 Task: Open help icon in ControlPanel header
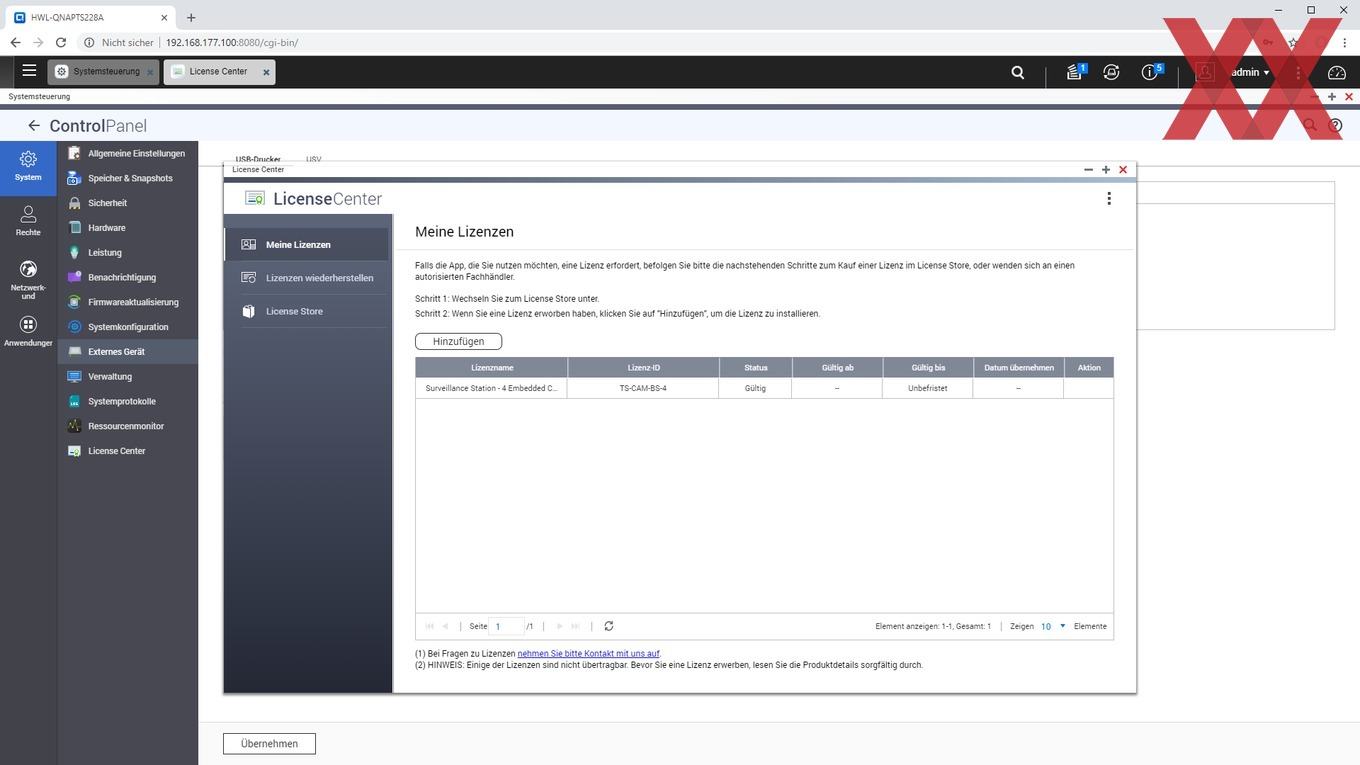click(1335, 126)
